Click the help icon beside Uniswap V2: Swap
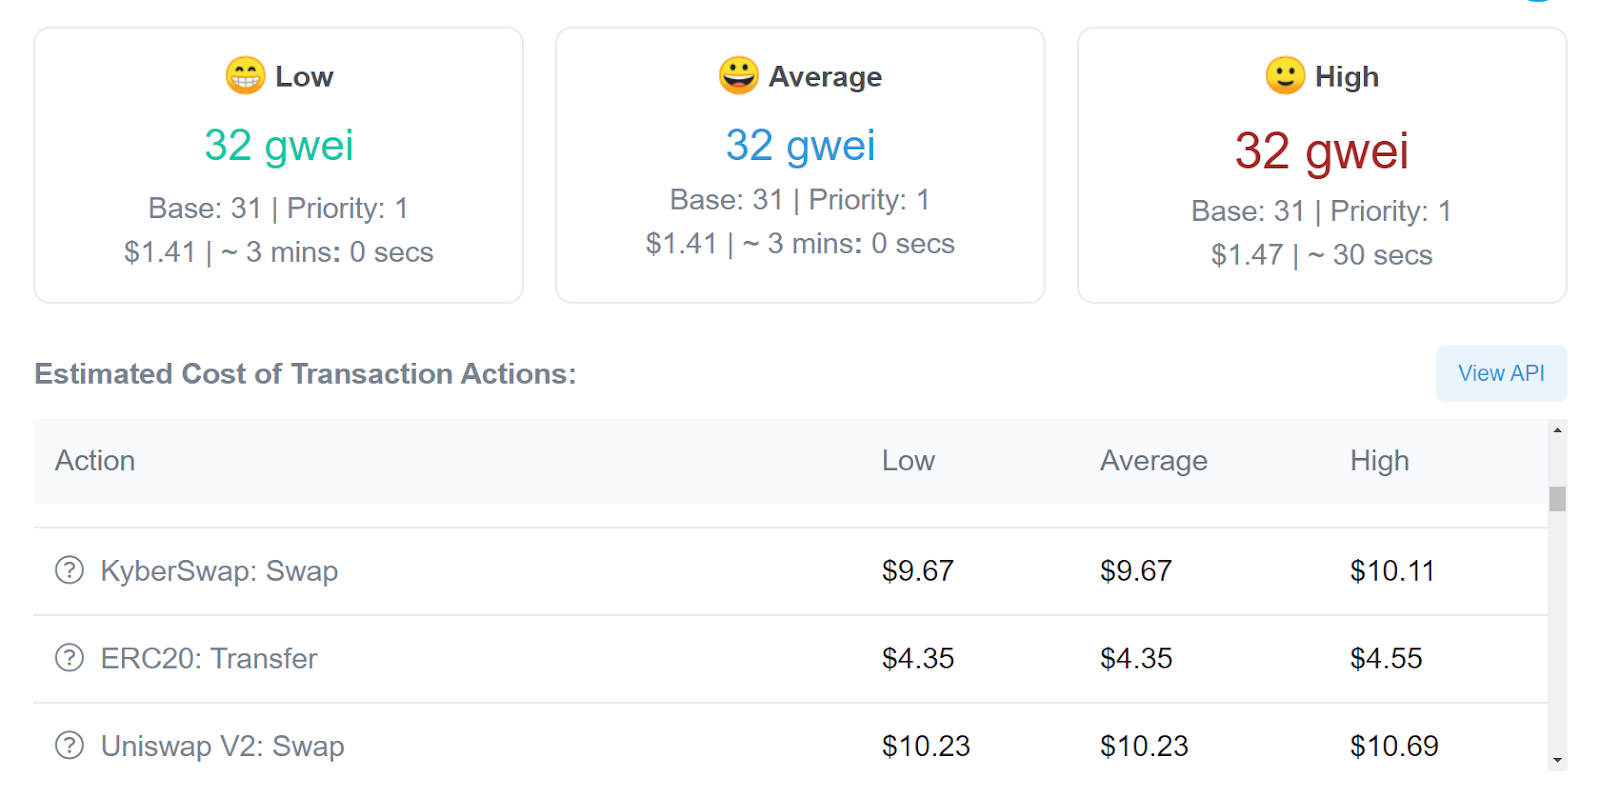The height and width of the screenshot is (797, 1600). coord(69,746)
